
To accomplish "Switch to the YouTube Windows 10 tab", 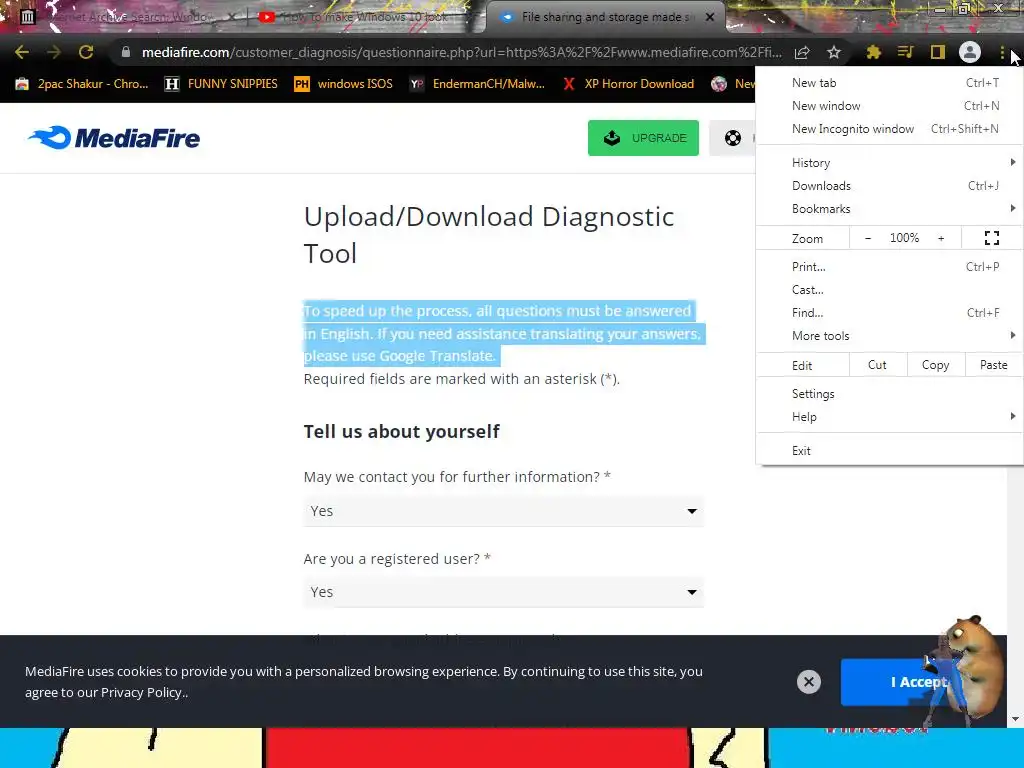I will click(x=358, y=17).
